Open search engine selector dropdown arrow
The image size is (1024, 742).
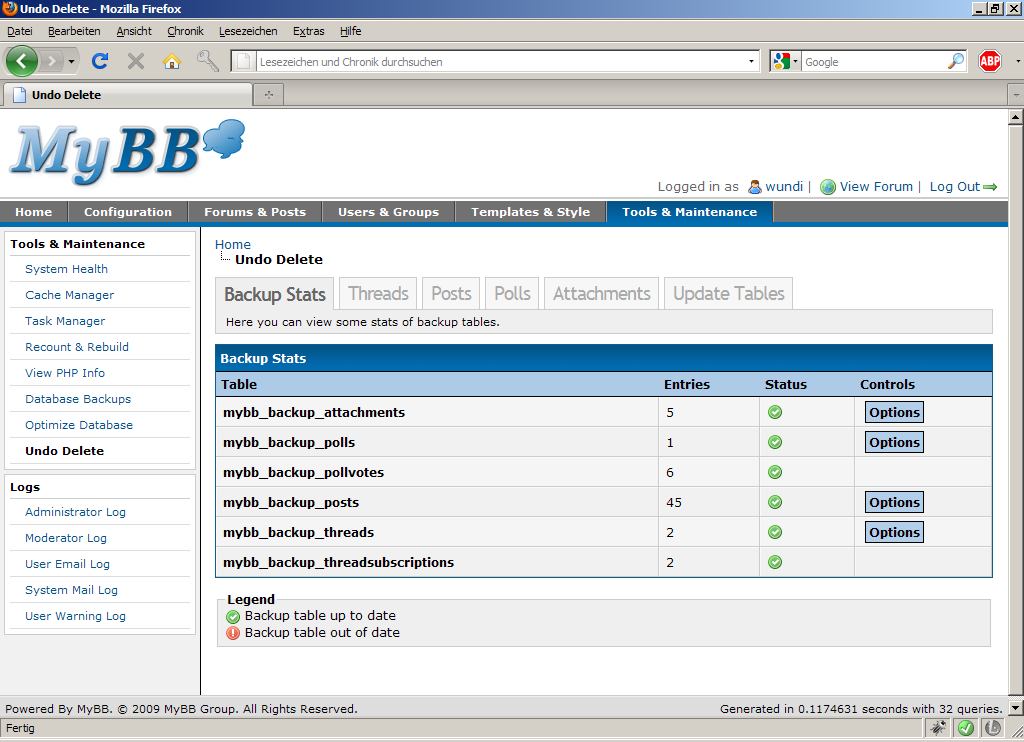click(795, 61)
